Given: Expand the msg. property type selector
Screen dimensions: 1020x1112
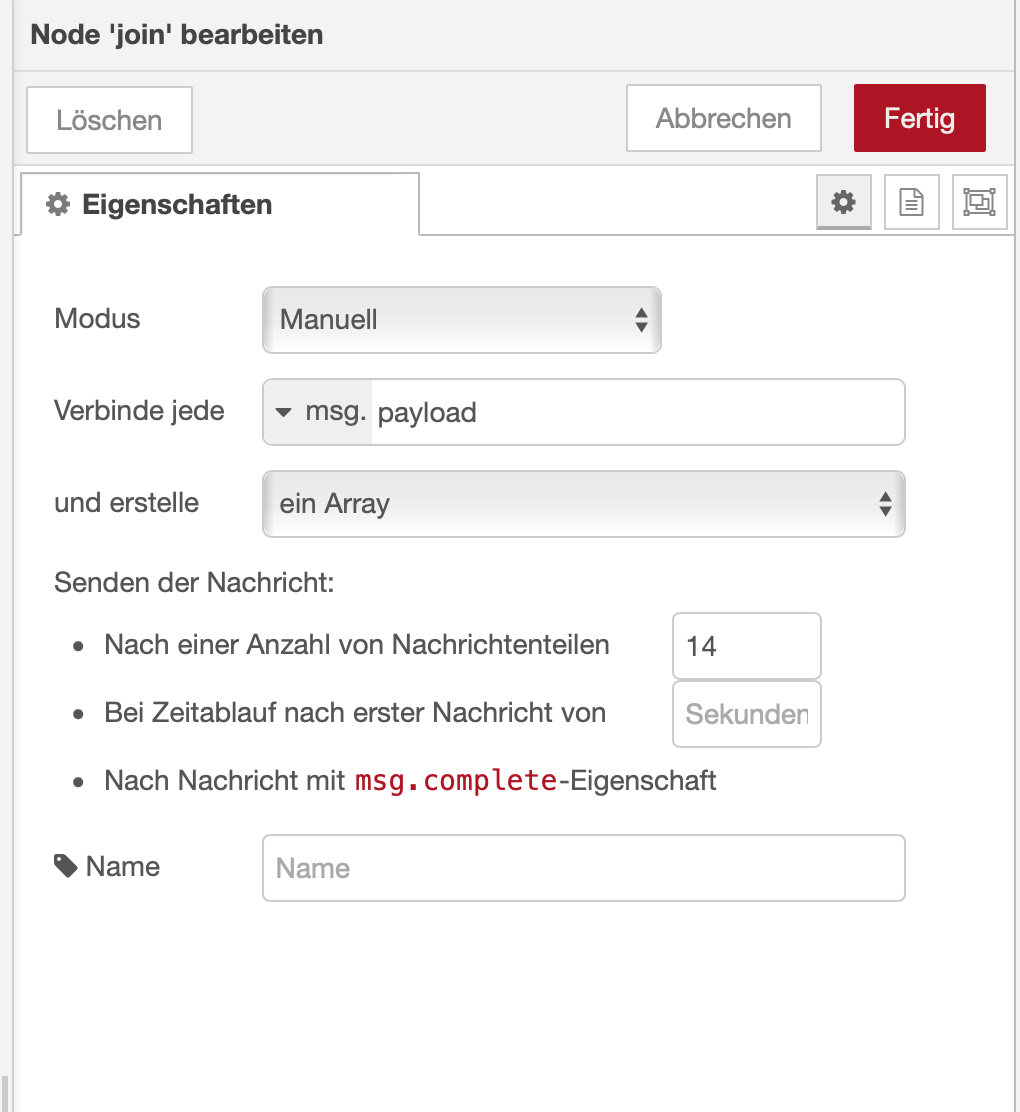Looking at the screenshot, I should pyautogui.click(x=318, y=412).
